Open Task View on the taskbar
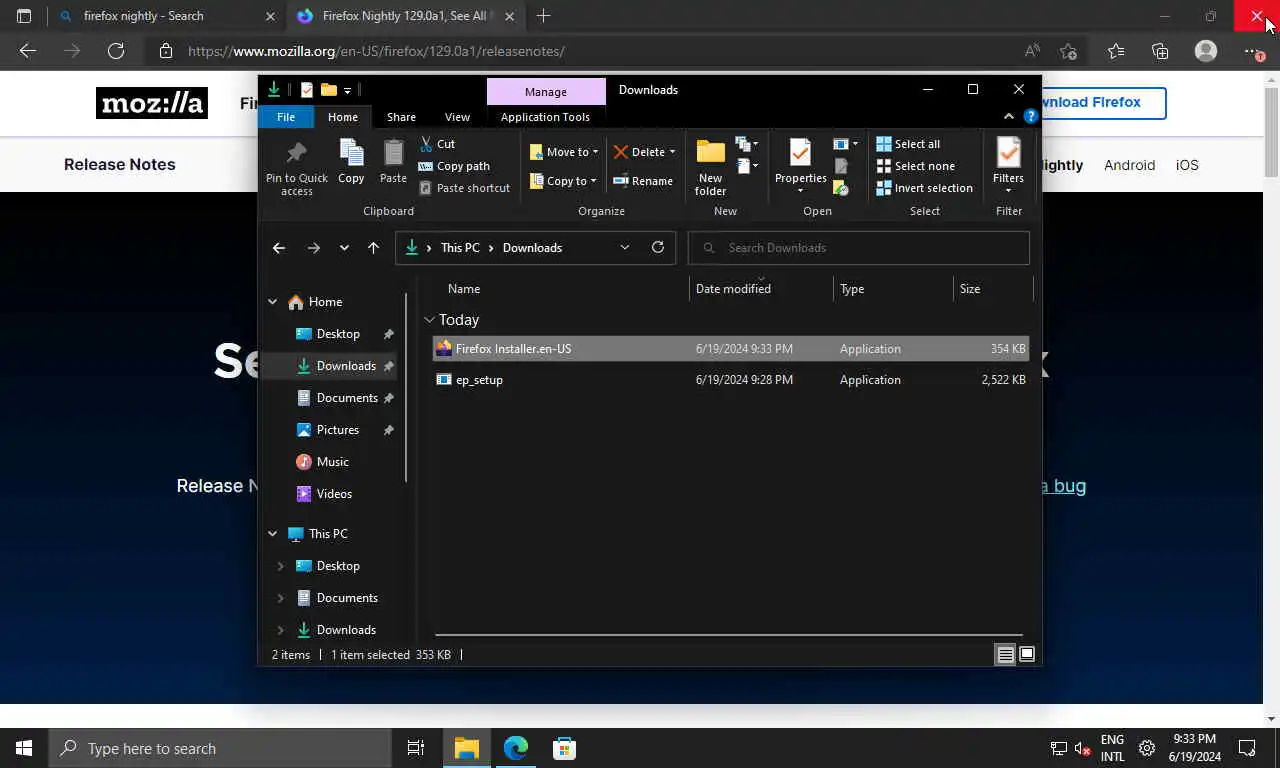 (x=416, y=748)
